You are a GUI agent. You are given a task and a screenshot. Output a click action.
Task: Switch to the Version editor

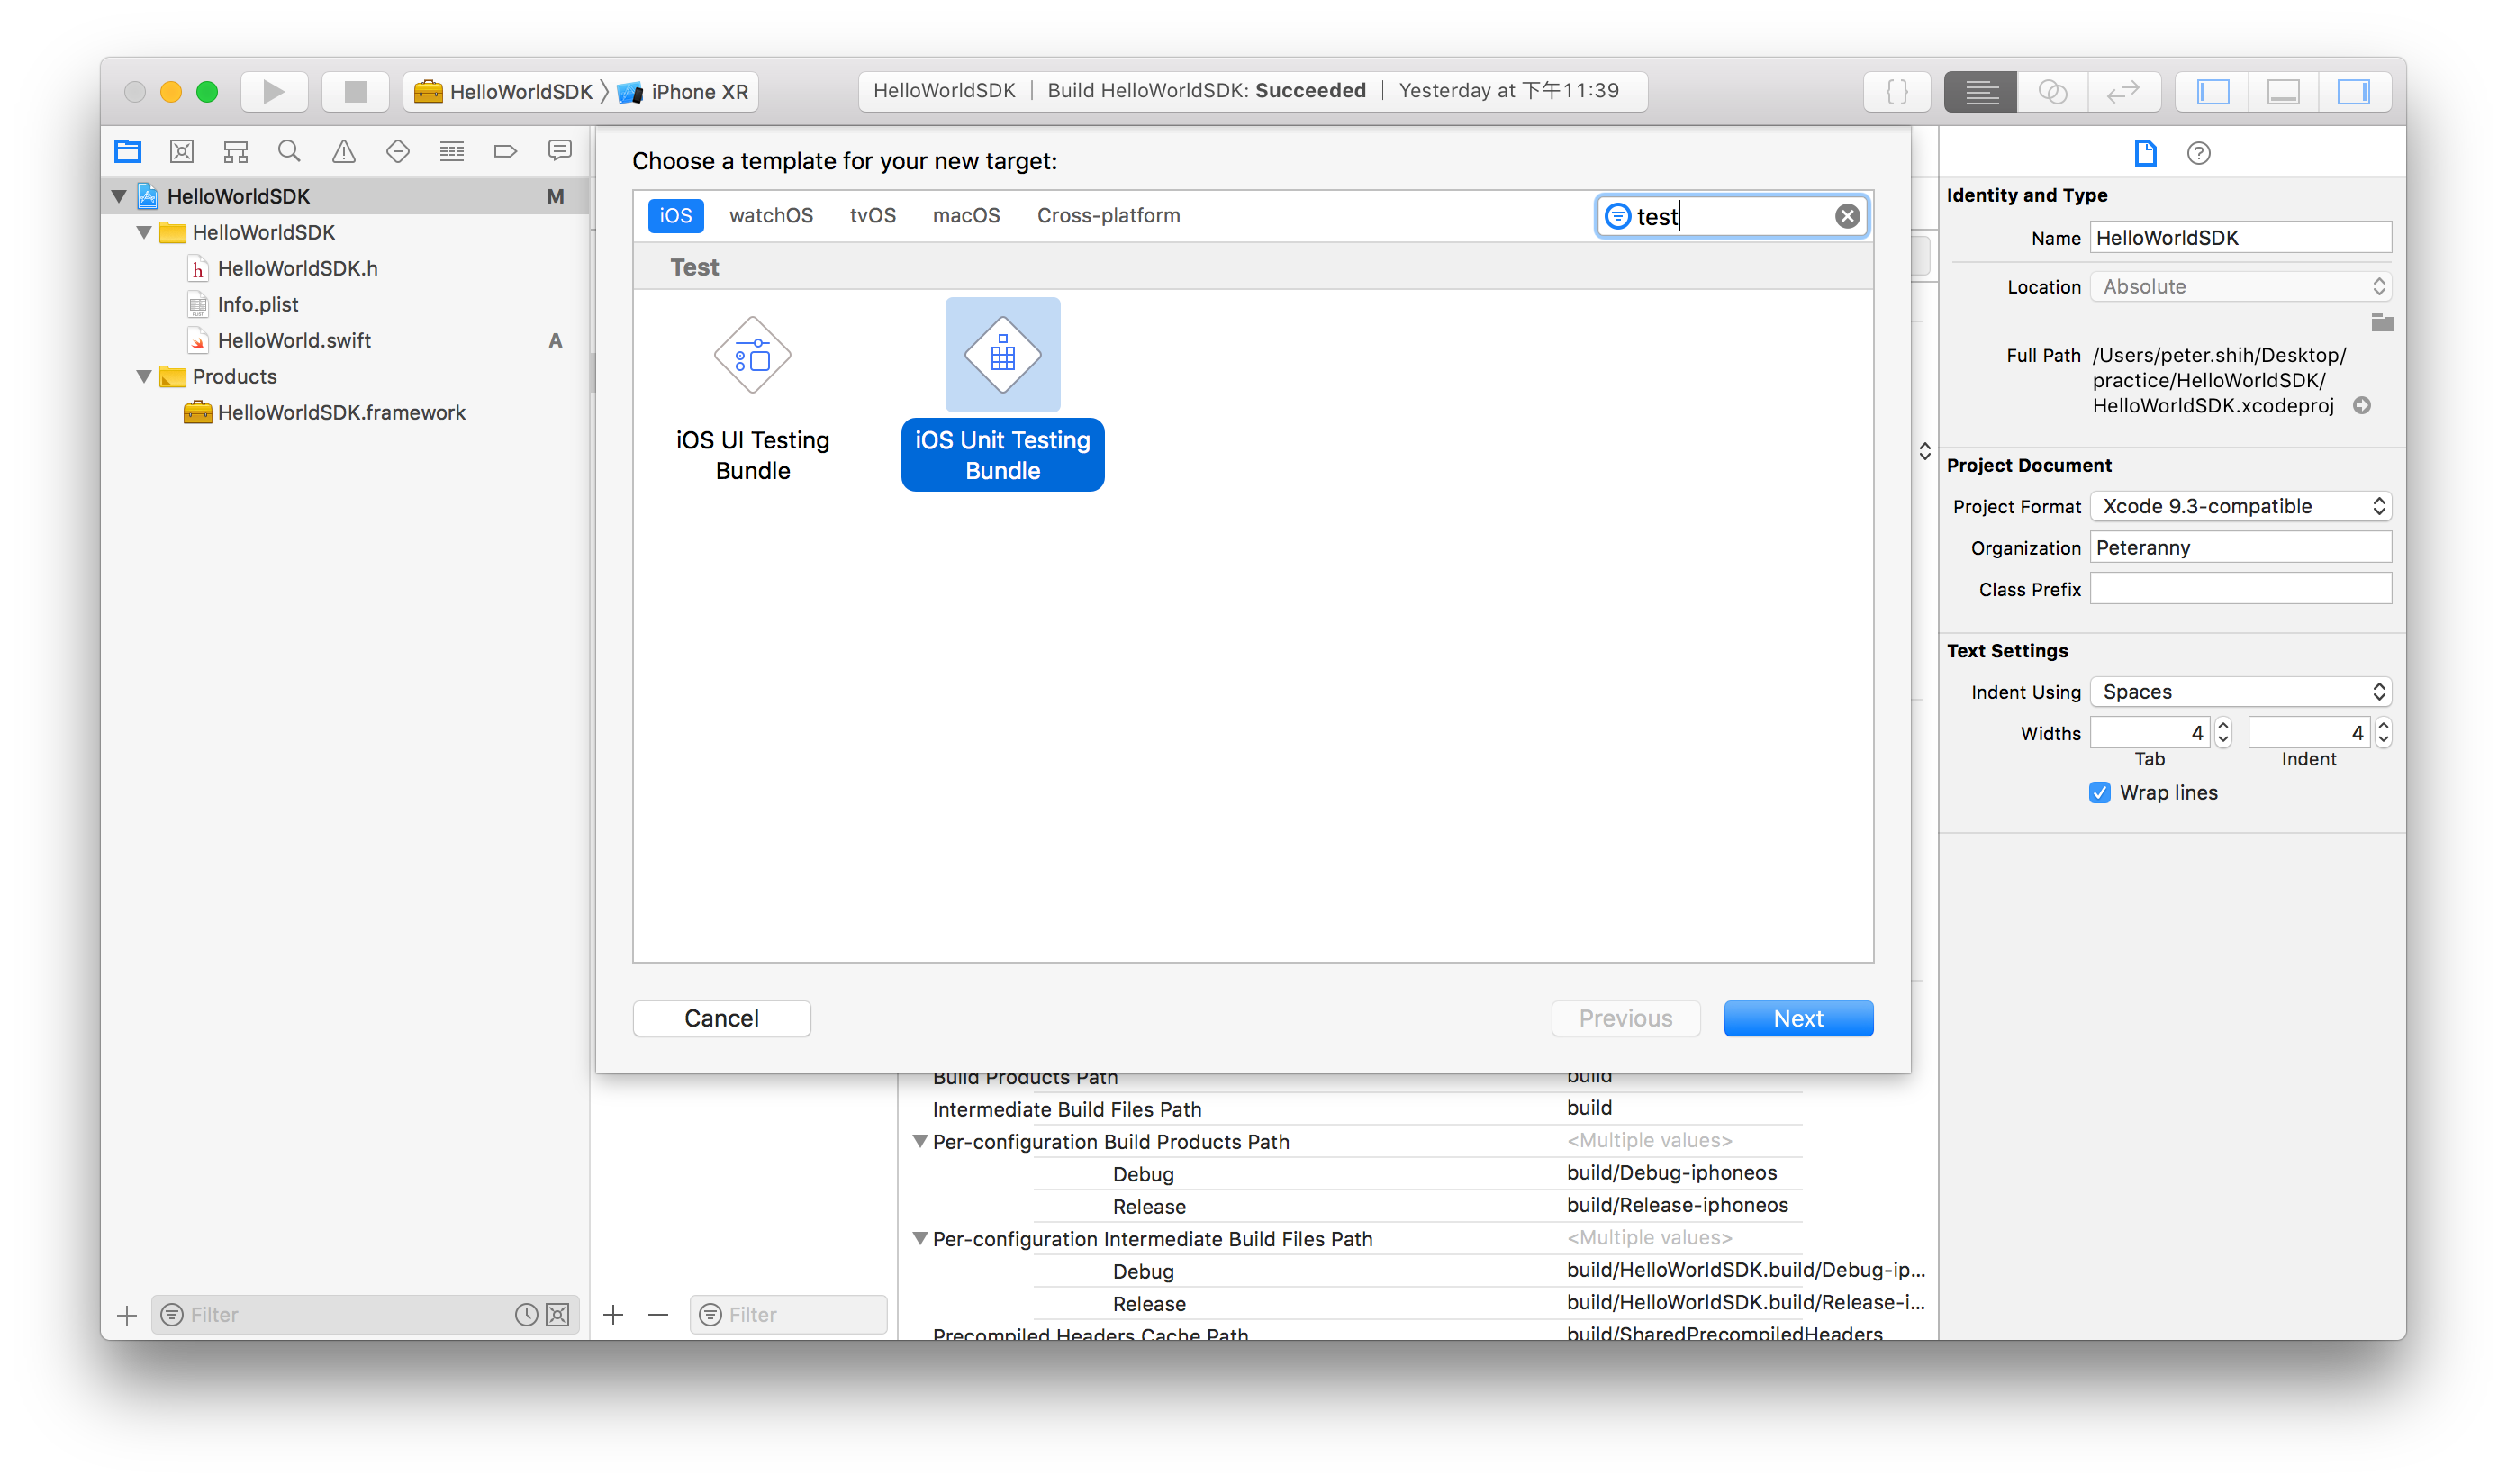[x=2123, y=92]
